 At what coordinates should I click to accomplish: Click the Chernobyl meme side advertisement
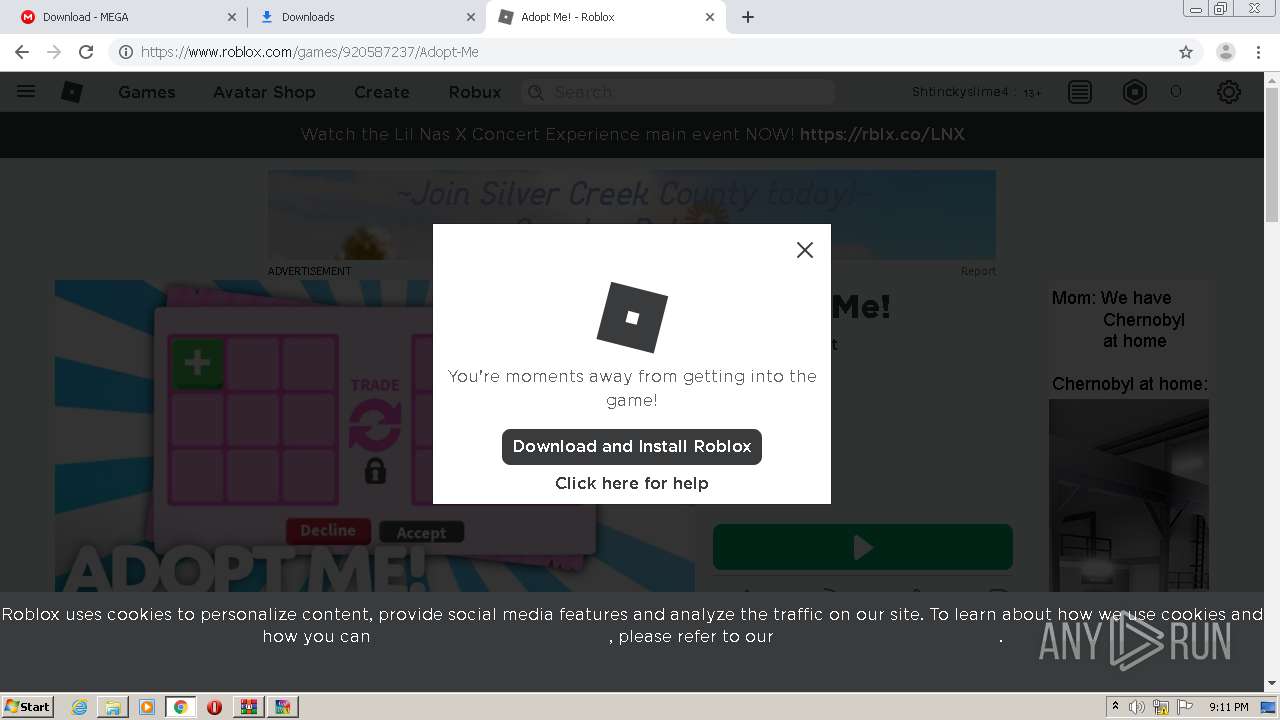pos(1129,435)
